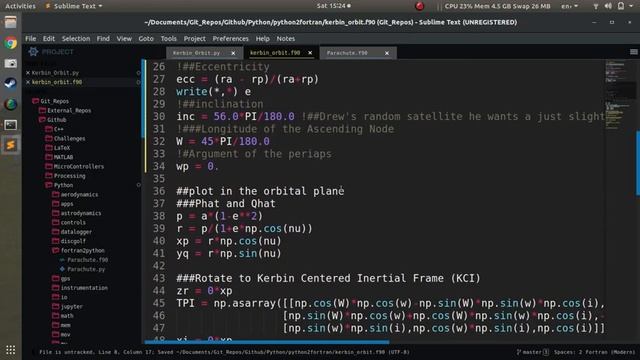640x360 pixels.
Task: Open the Edit menu
Action: [49, 38]
